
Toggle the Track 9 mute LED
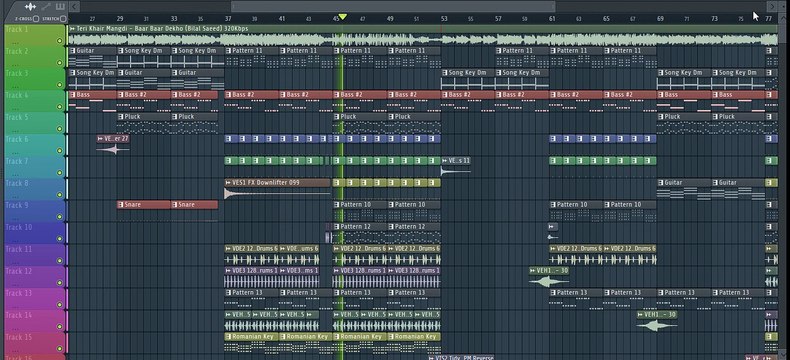59,217
